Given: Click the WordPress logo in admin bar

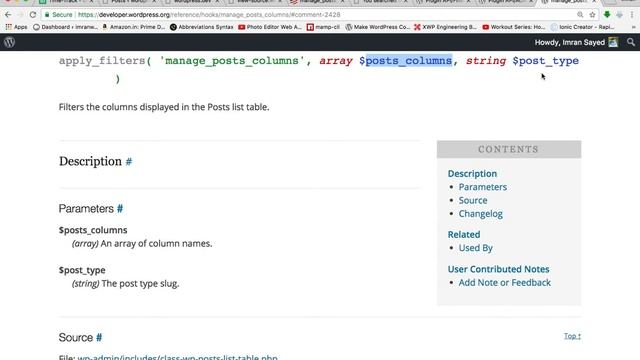Looking at the screenshot, I should click(9, 42).
